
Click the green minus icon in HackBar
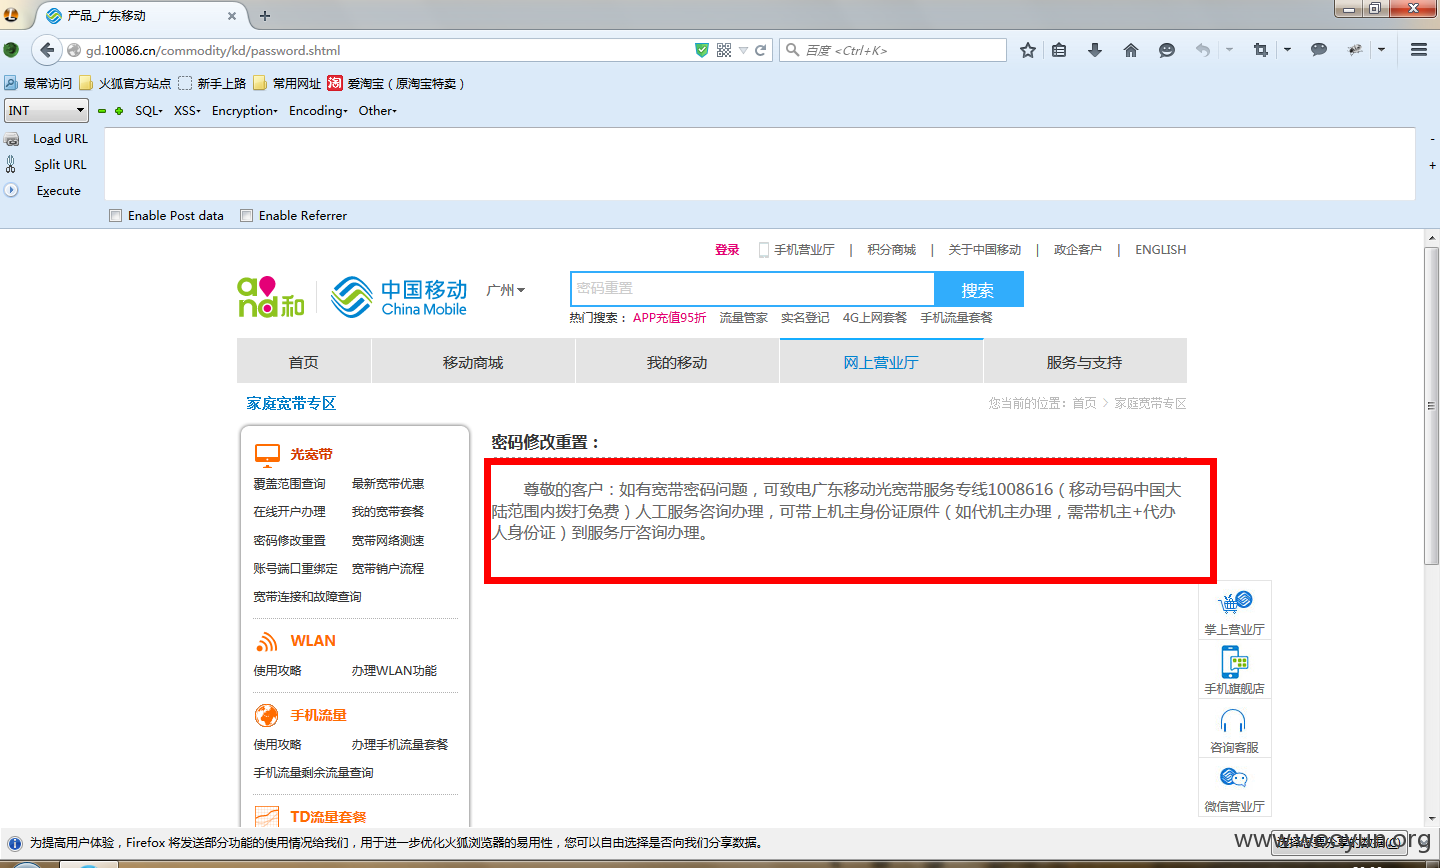click(x=102, y=111)
